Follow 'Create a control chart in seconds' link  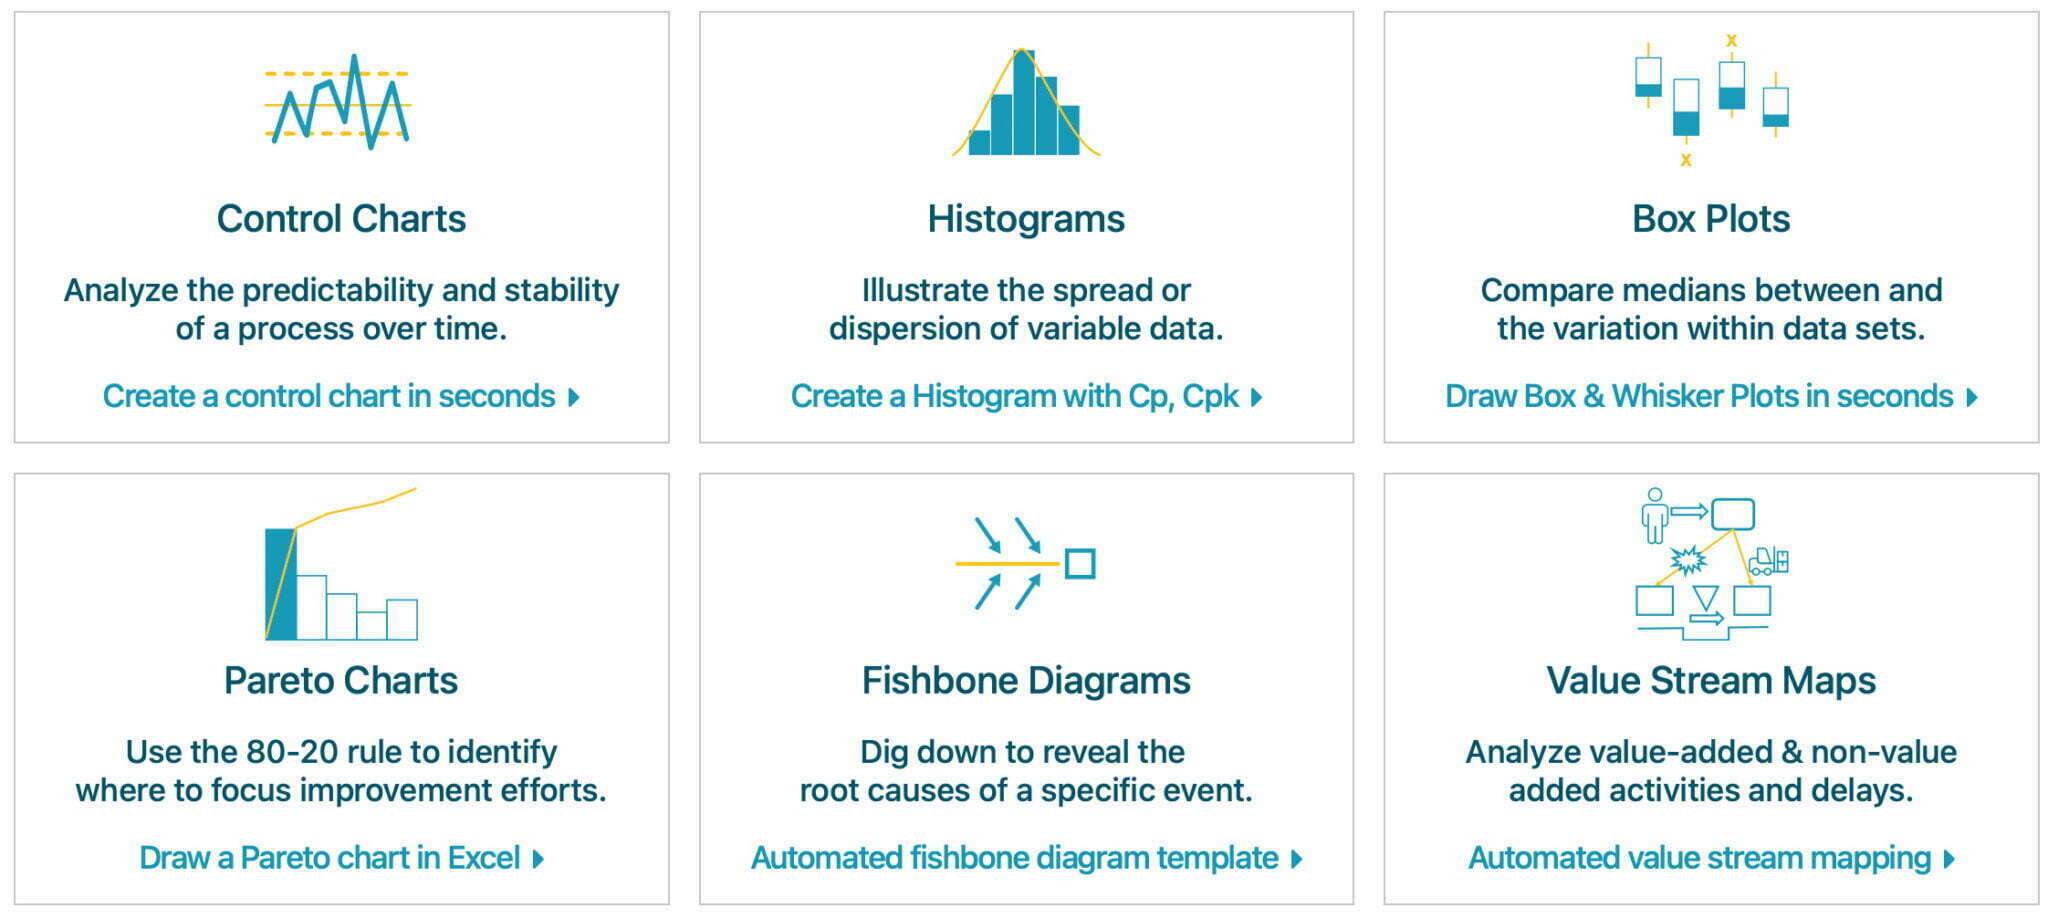[329, 396]
